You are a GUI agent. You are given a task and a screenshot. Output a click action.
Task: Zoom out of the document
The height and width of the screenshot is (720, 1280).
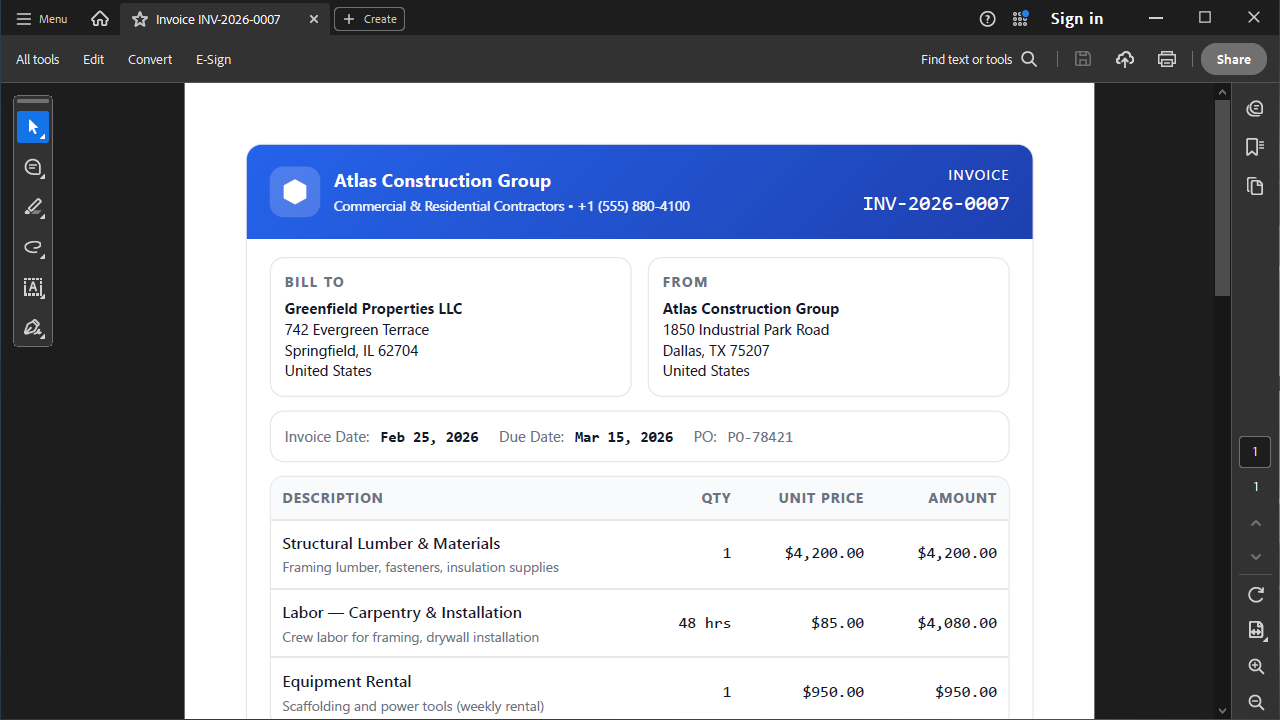tap(1256, 702)
